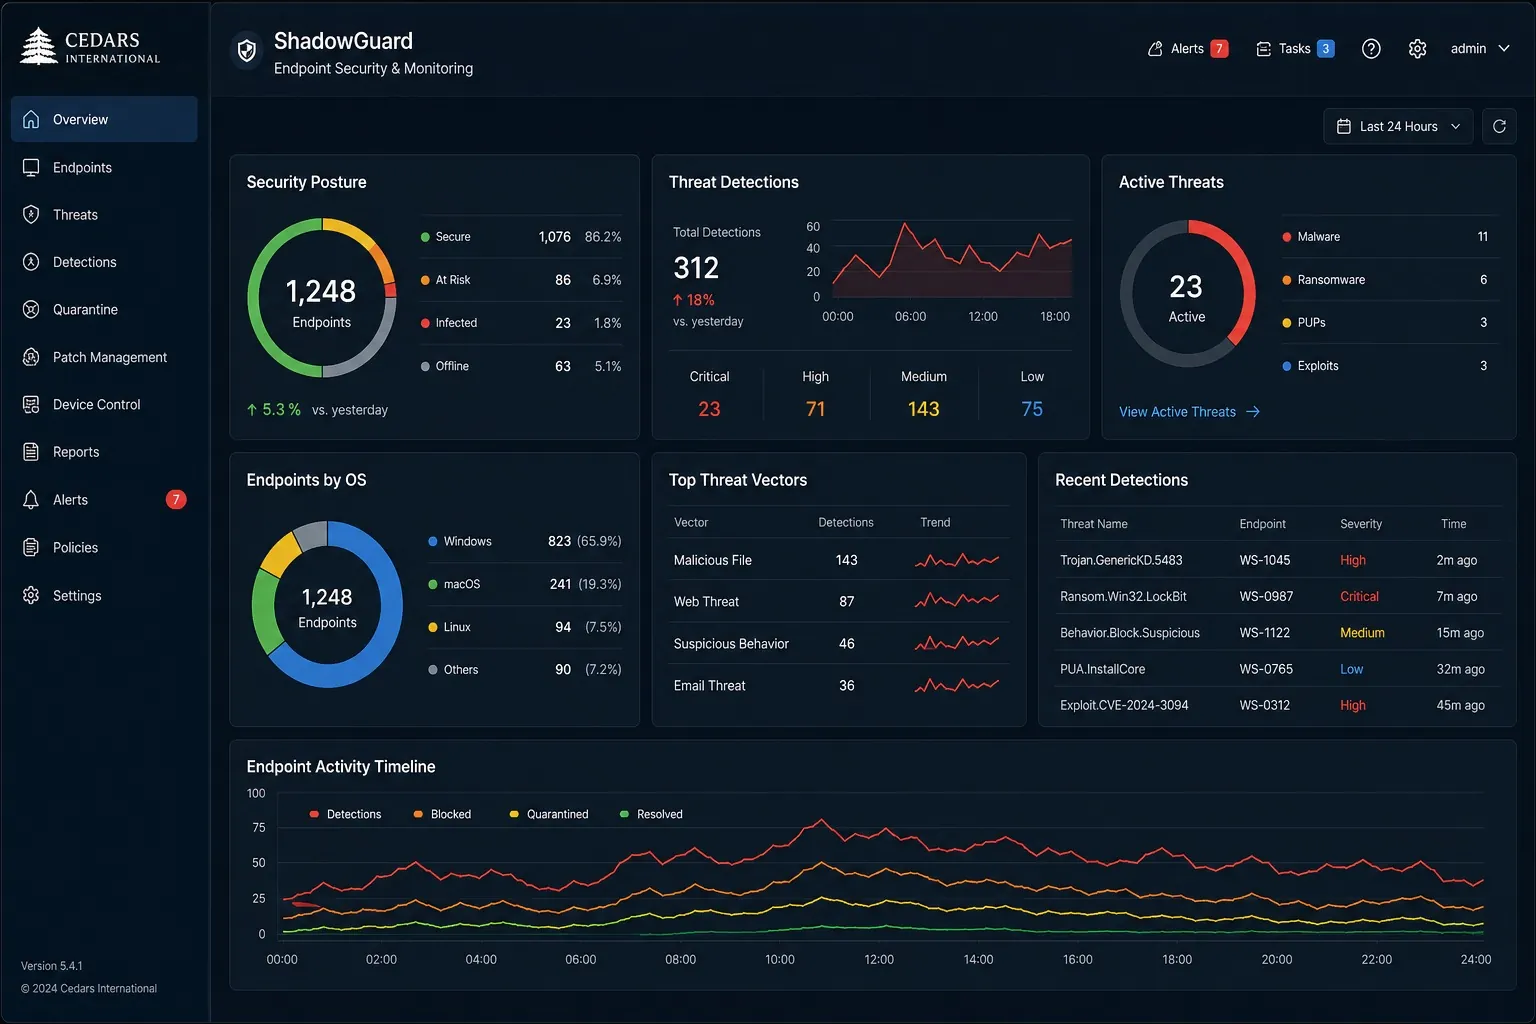Click the top bar Alerts bell icon

point(1155,48)
